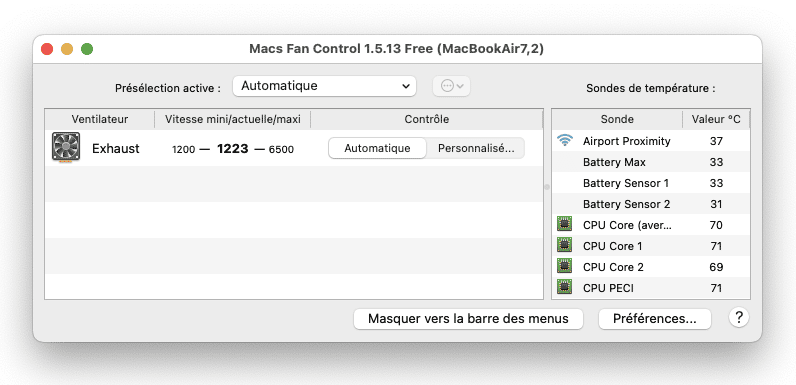796x385 pixels.
Task: Open the preset options ellipsis menu
Action: pos(451,86)
